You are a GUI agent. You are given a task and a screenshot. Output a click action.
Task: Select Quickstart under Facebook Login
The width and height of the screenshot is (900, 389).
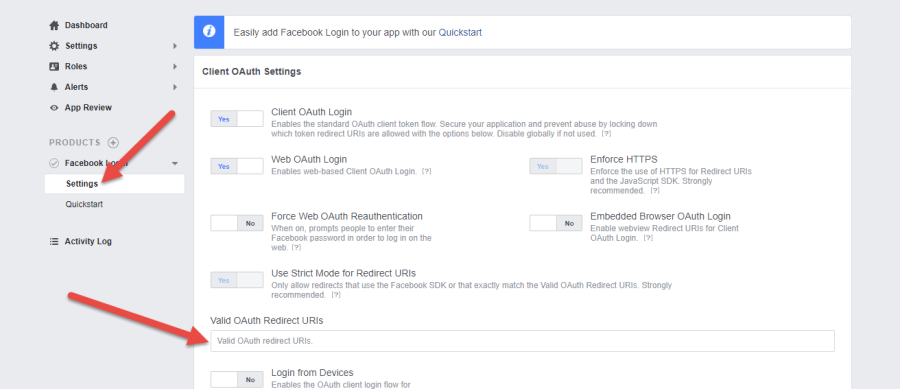point(84,204)
